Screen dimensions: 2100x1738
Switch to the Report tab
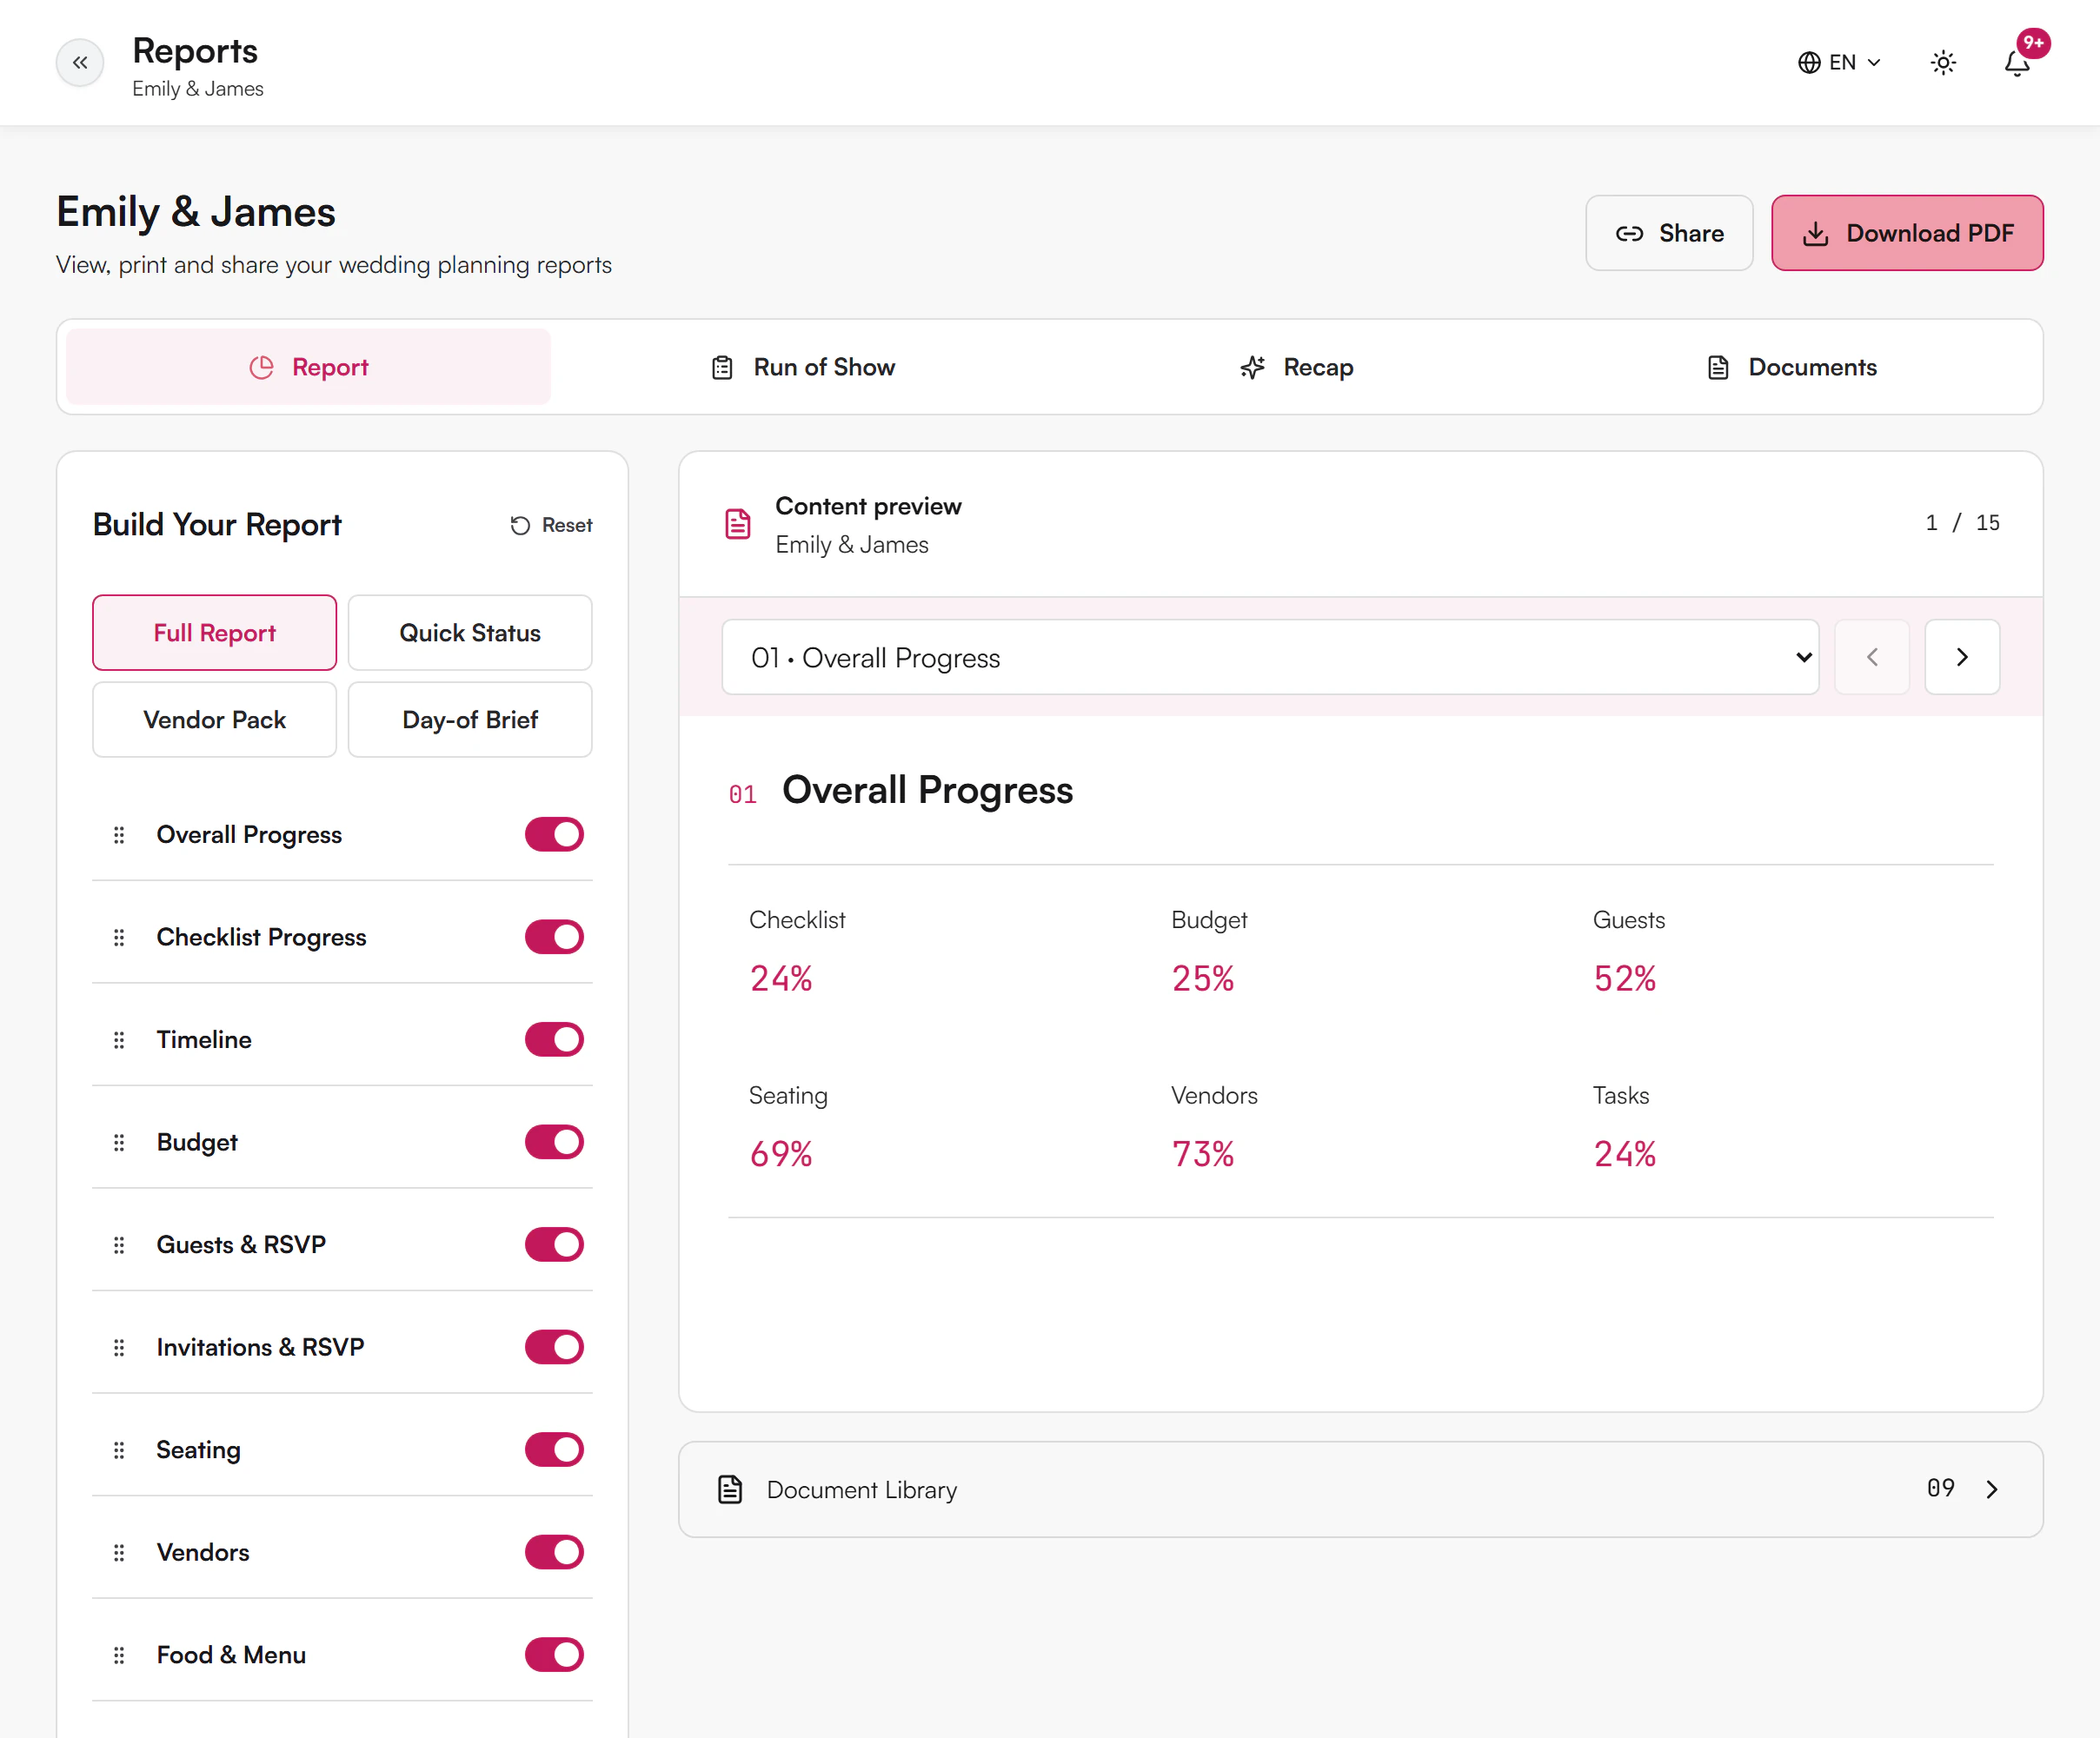point(308,367)
